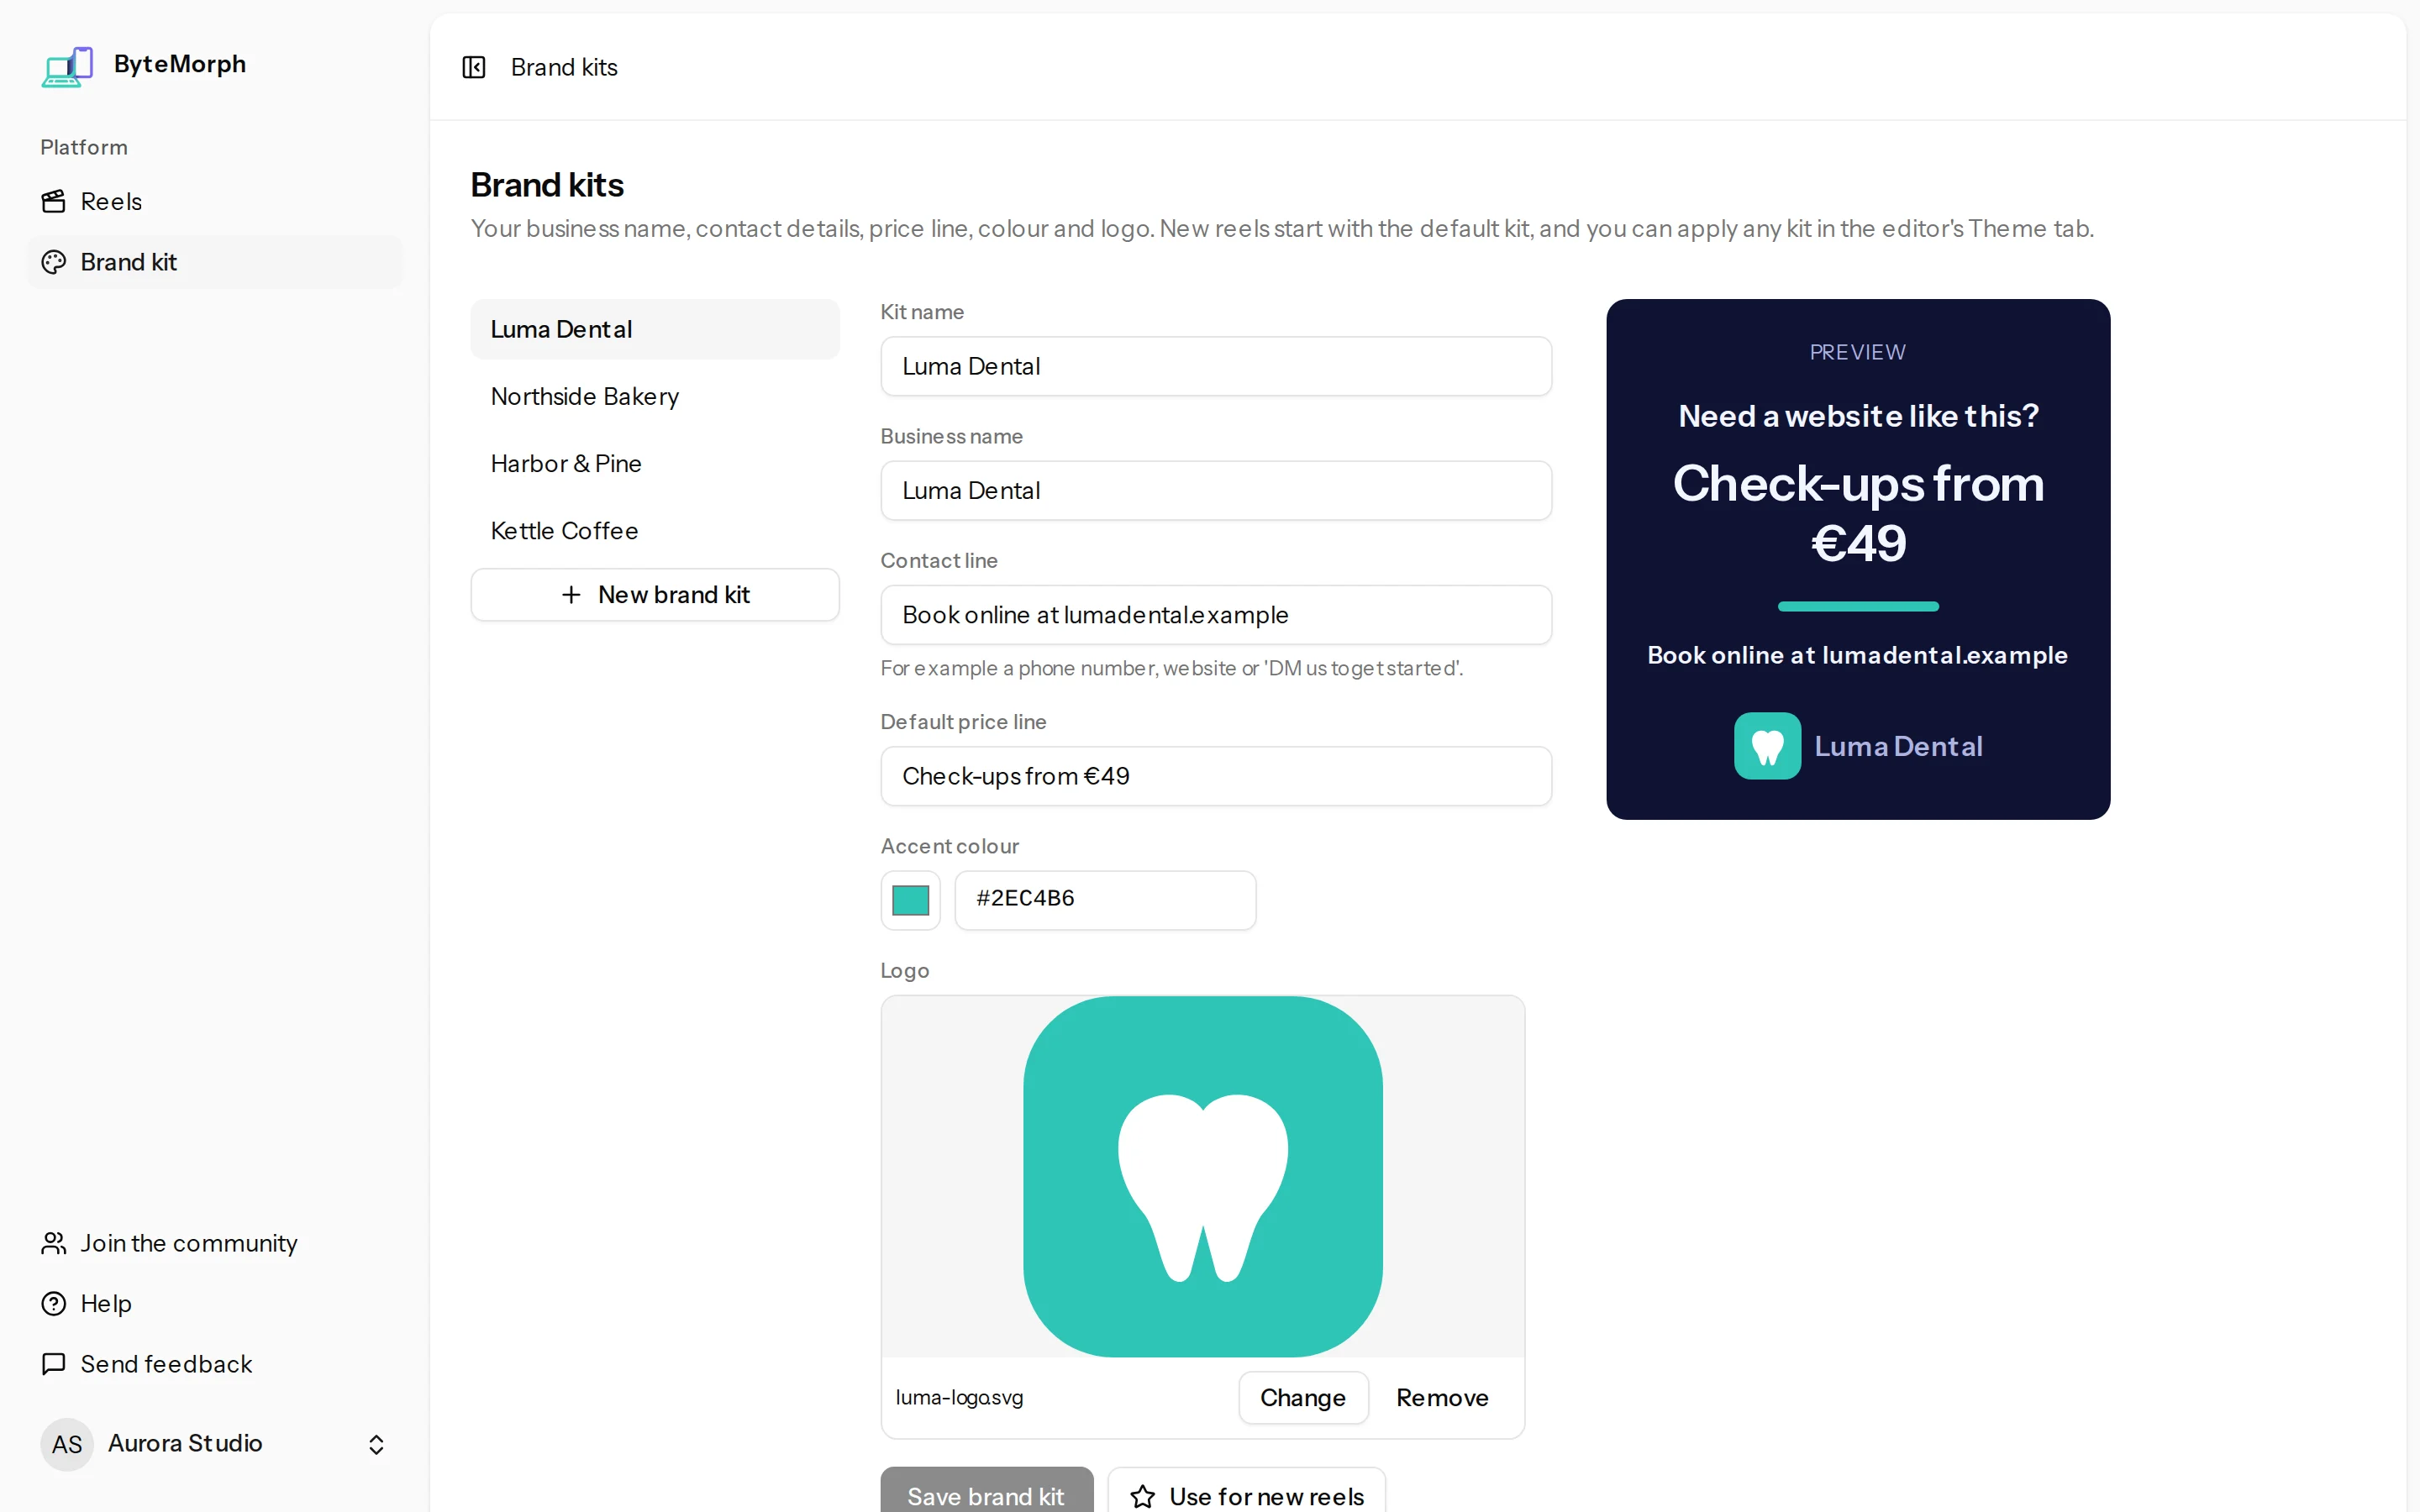Remove the luma-logo.svg file
2420x1512 pixels.
(1442, 1398)
